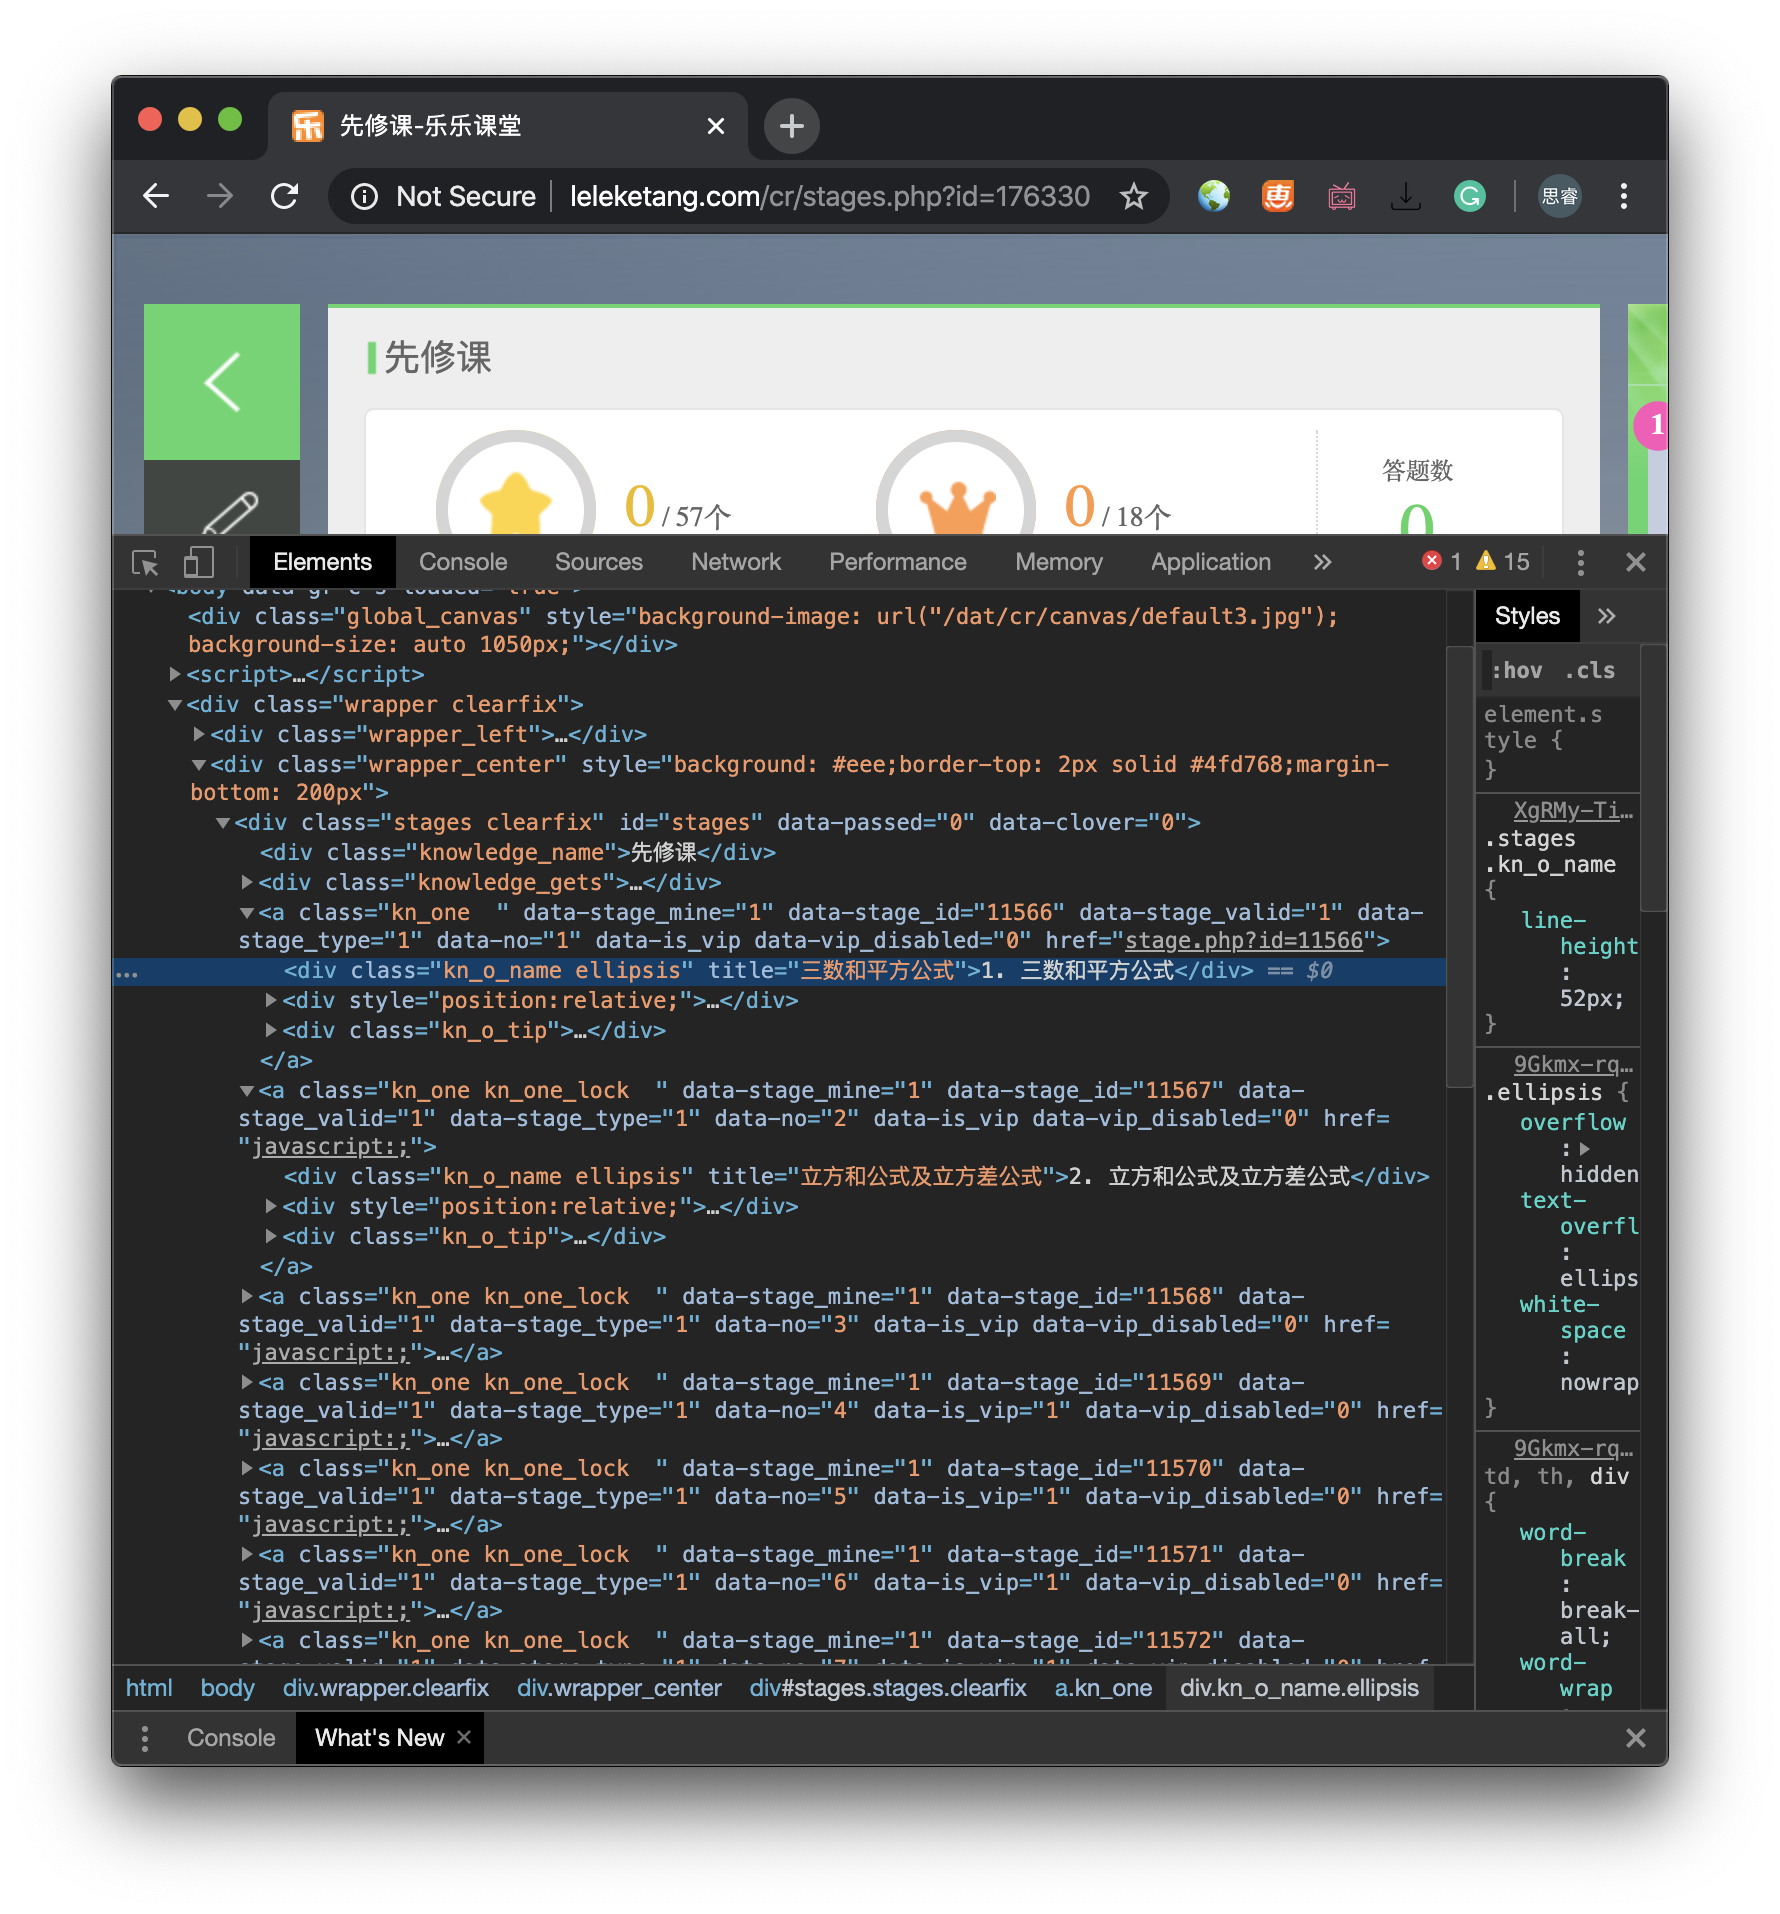
Task: Collapse the stages clearfix div
Action: pos(223,822)
